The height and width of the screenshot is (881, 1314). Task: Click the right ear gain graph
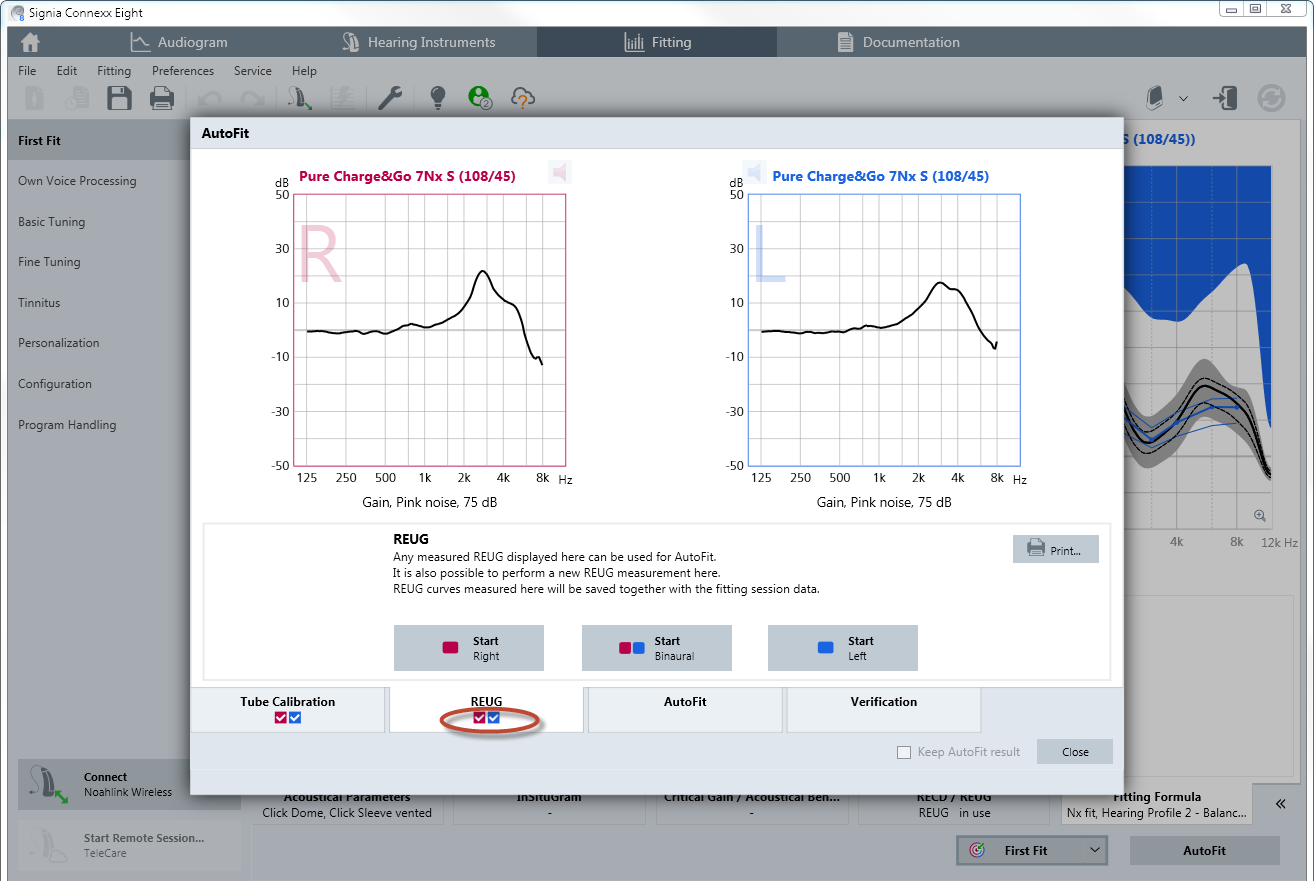tap(430, 330)
